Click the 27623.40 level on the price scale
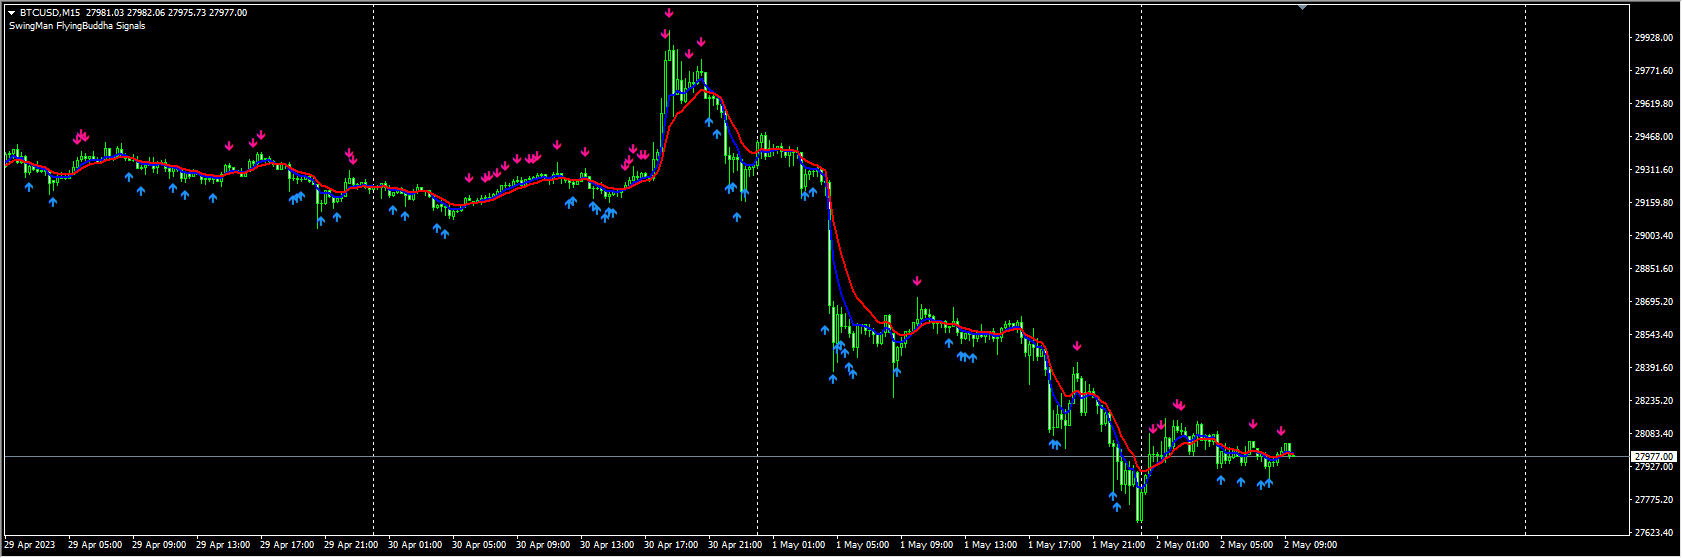 tap(1654, 533)
